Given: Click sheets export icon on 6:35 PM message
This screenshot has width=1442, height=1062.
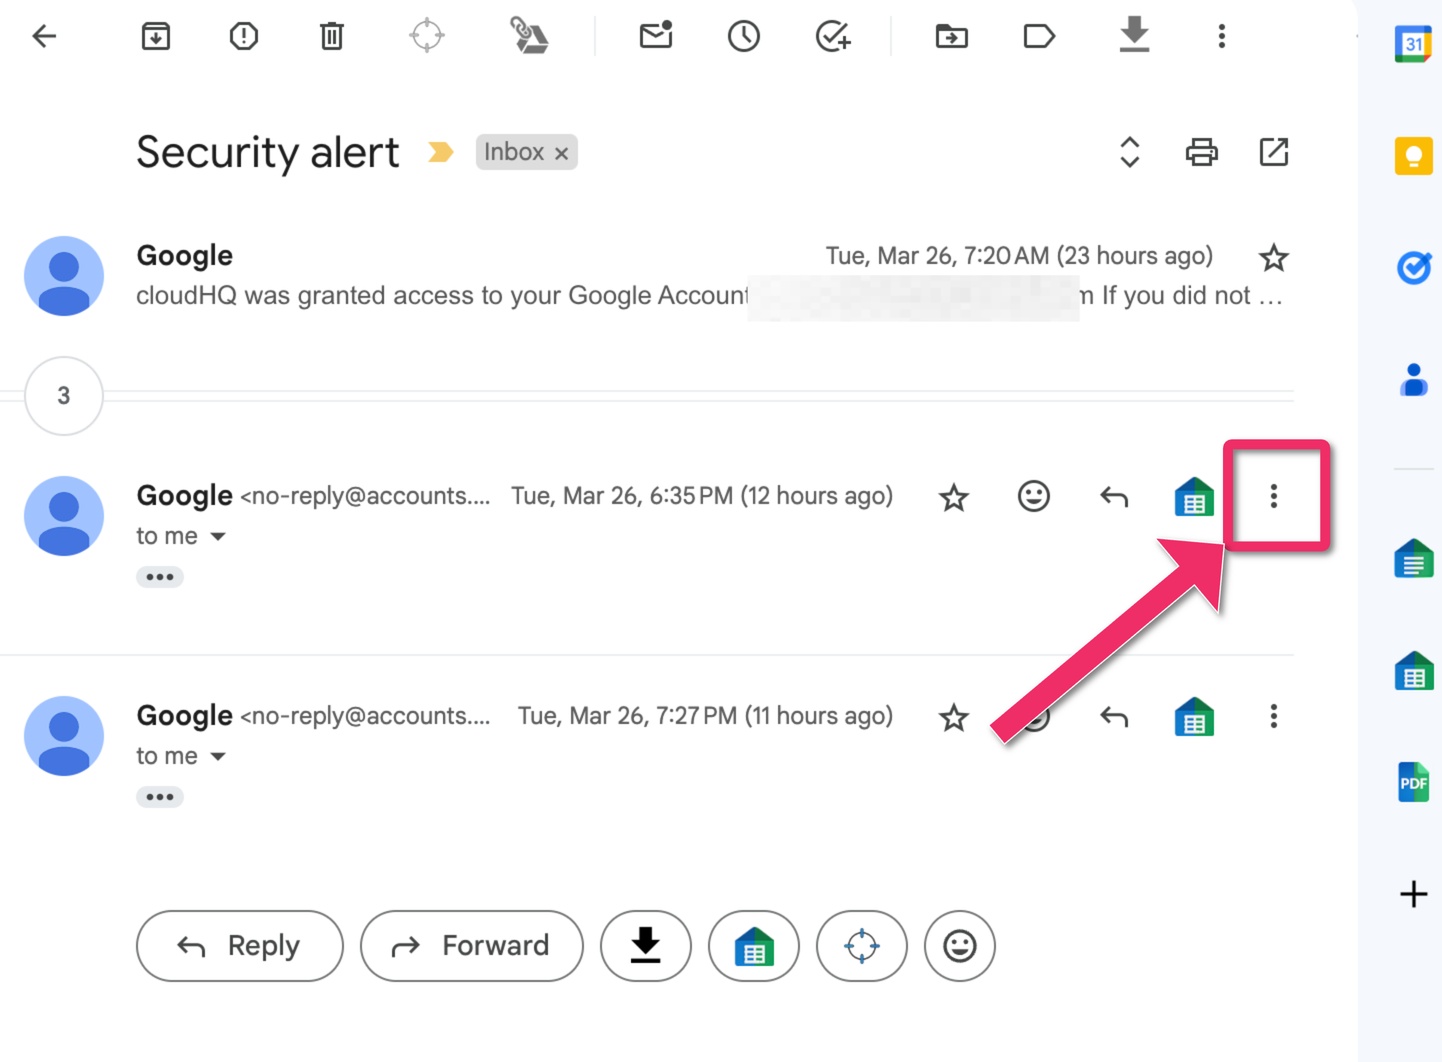Looking at the screenshot, I should tap(1194, 497).
